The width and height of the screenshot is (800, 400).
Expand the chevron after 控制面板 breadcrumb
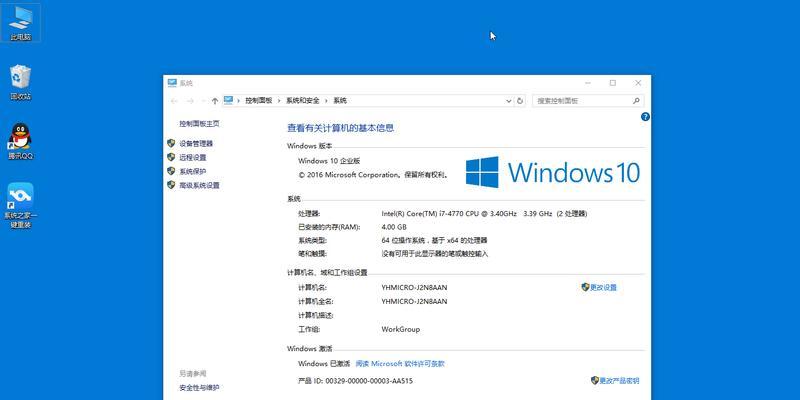coord(279,101)
